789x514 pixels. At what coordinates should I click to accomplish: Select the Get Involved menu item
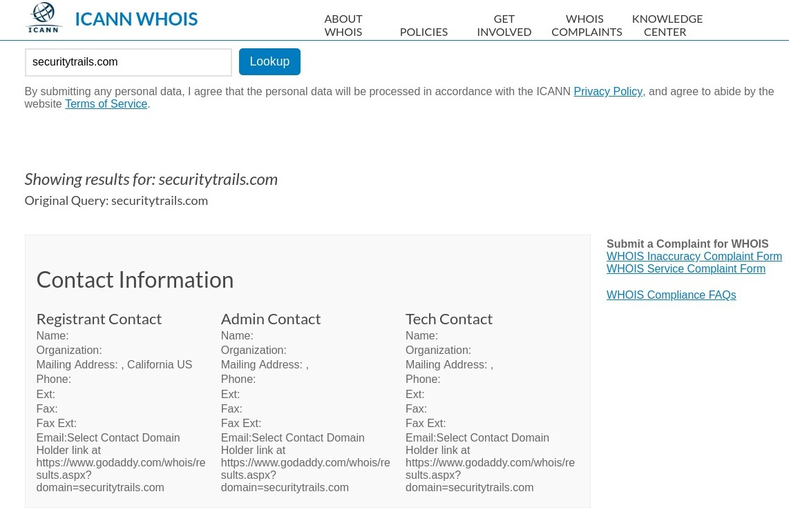tap(504, 25)
